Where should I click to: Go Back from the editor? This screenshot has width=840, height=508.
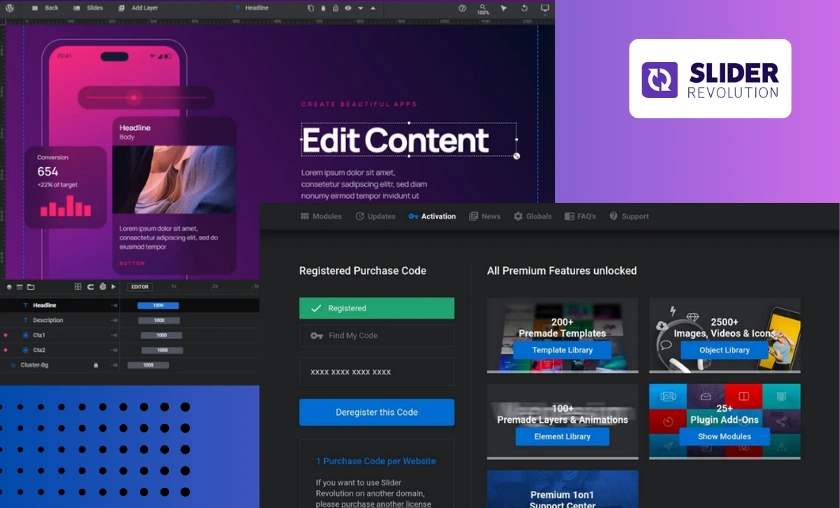pyautogui.click(x=46, y=8)
